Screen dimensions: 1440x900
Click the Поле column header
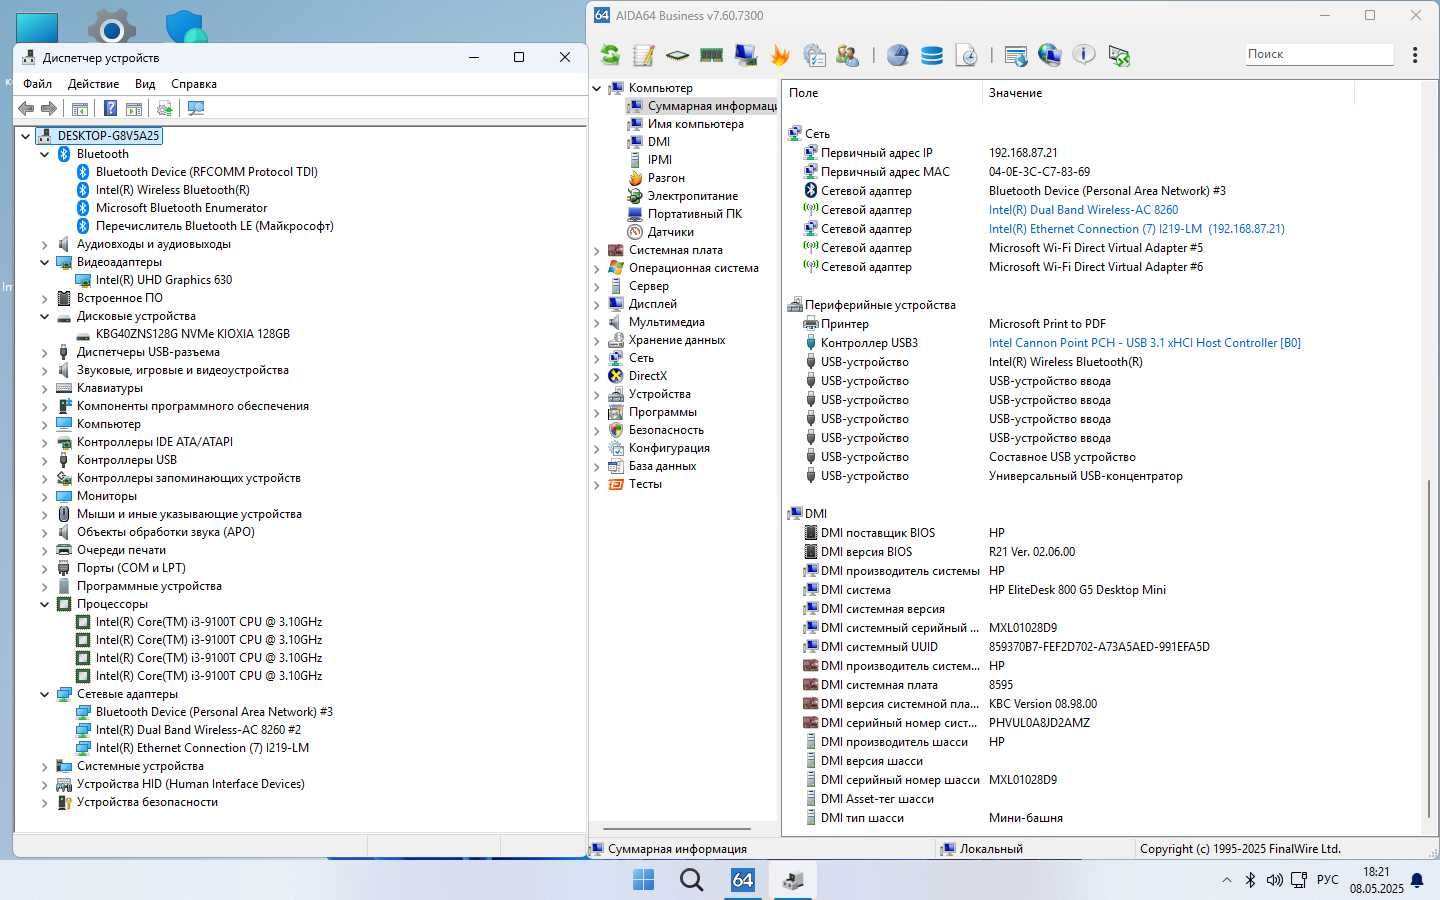pos(883,93)
